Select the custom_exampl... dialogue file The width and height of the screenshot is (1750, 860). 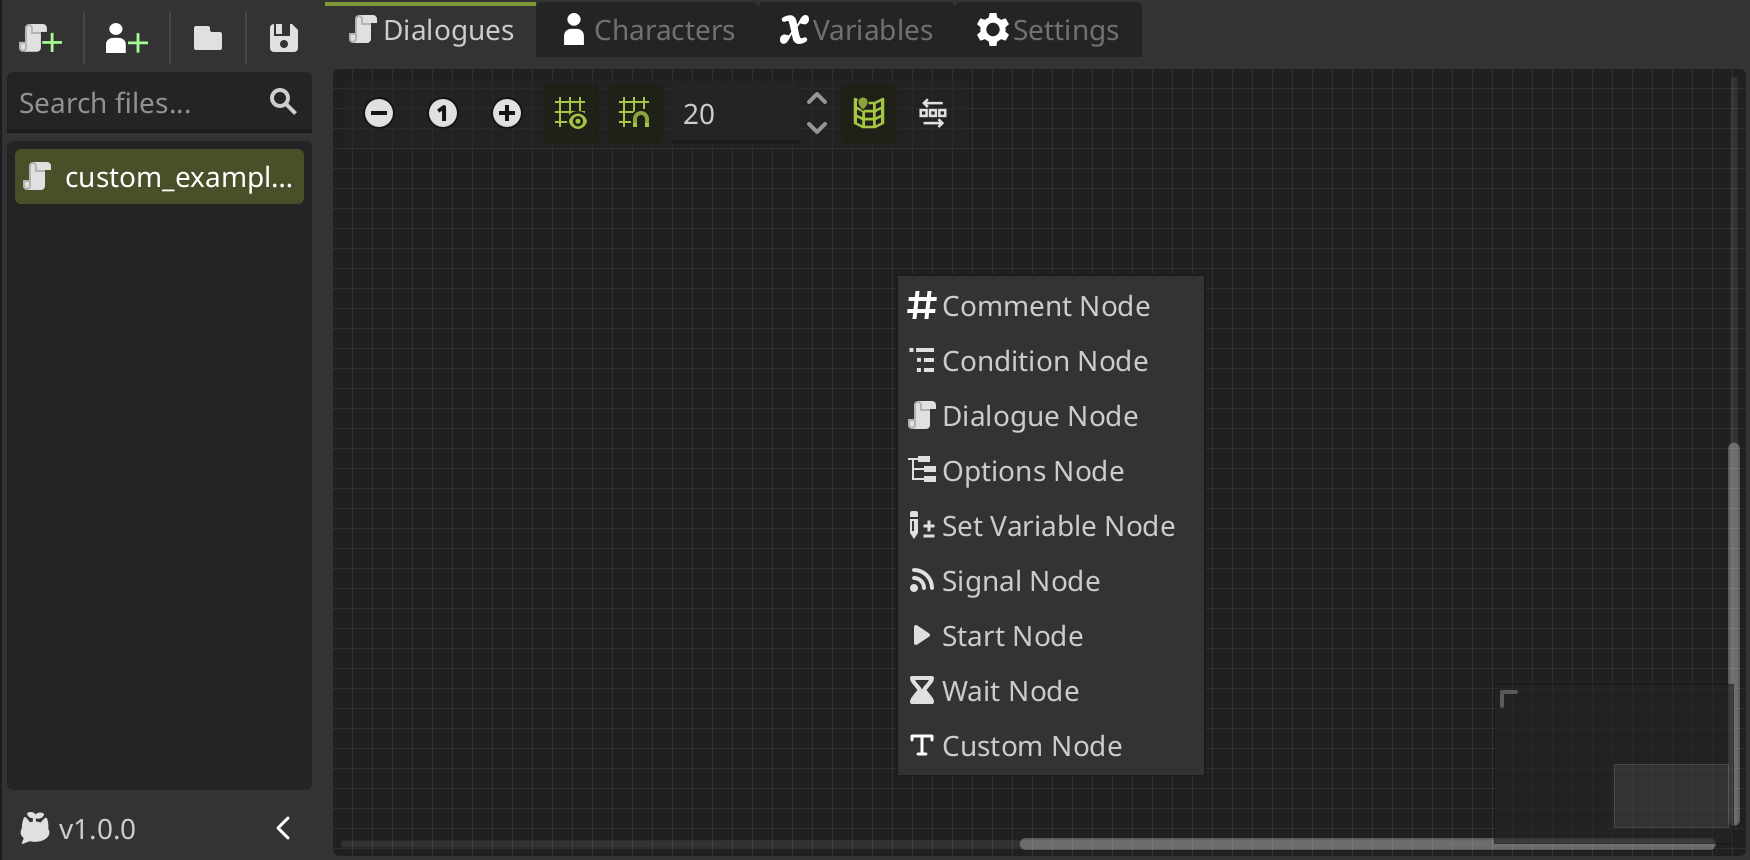[x=159, y=177]
